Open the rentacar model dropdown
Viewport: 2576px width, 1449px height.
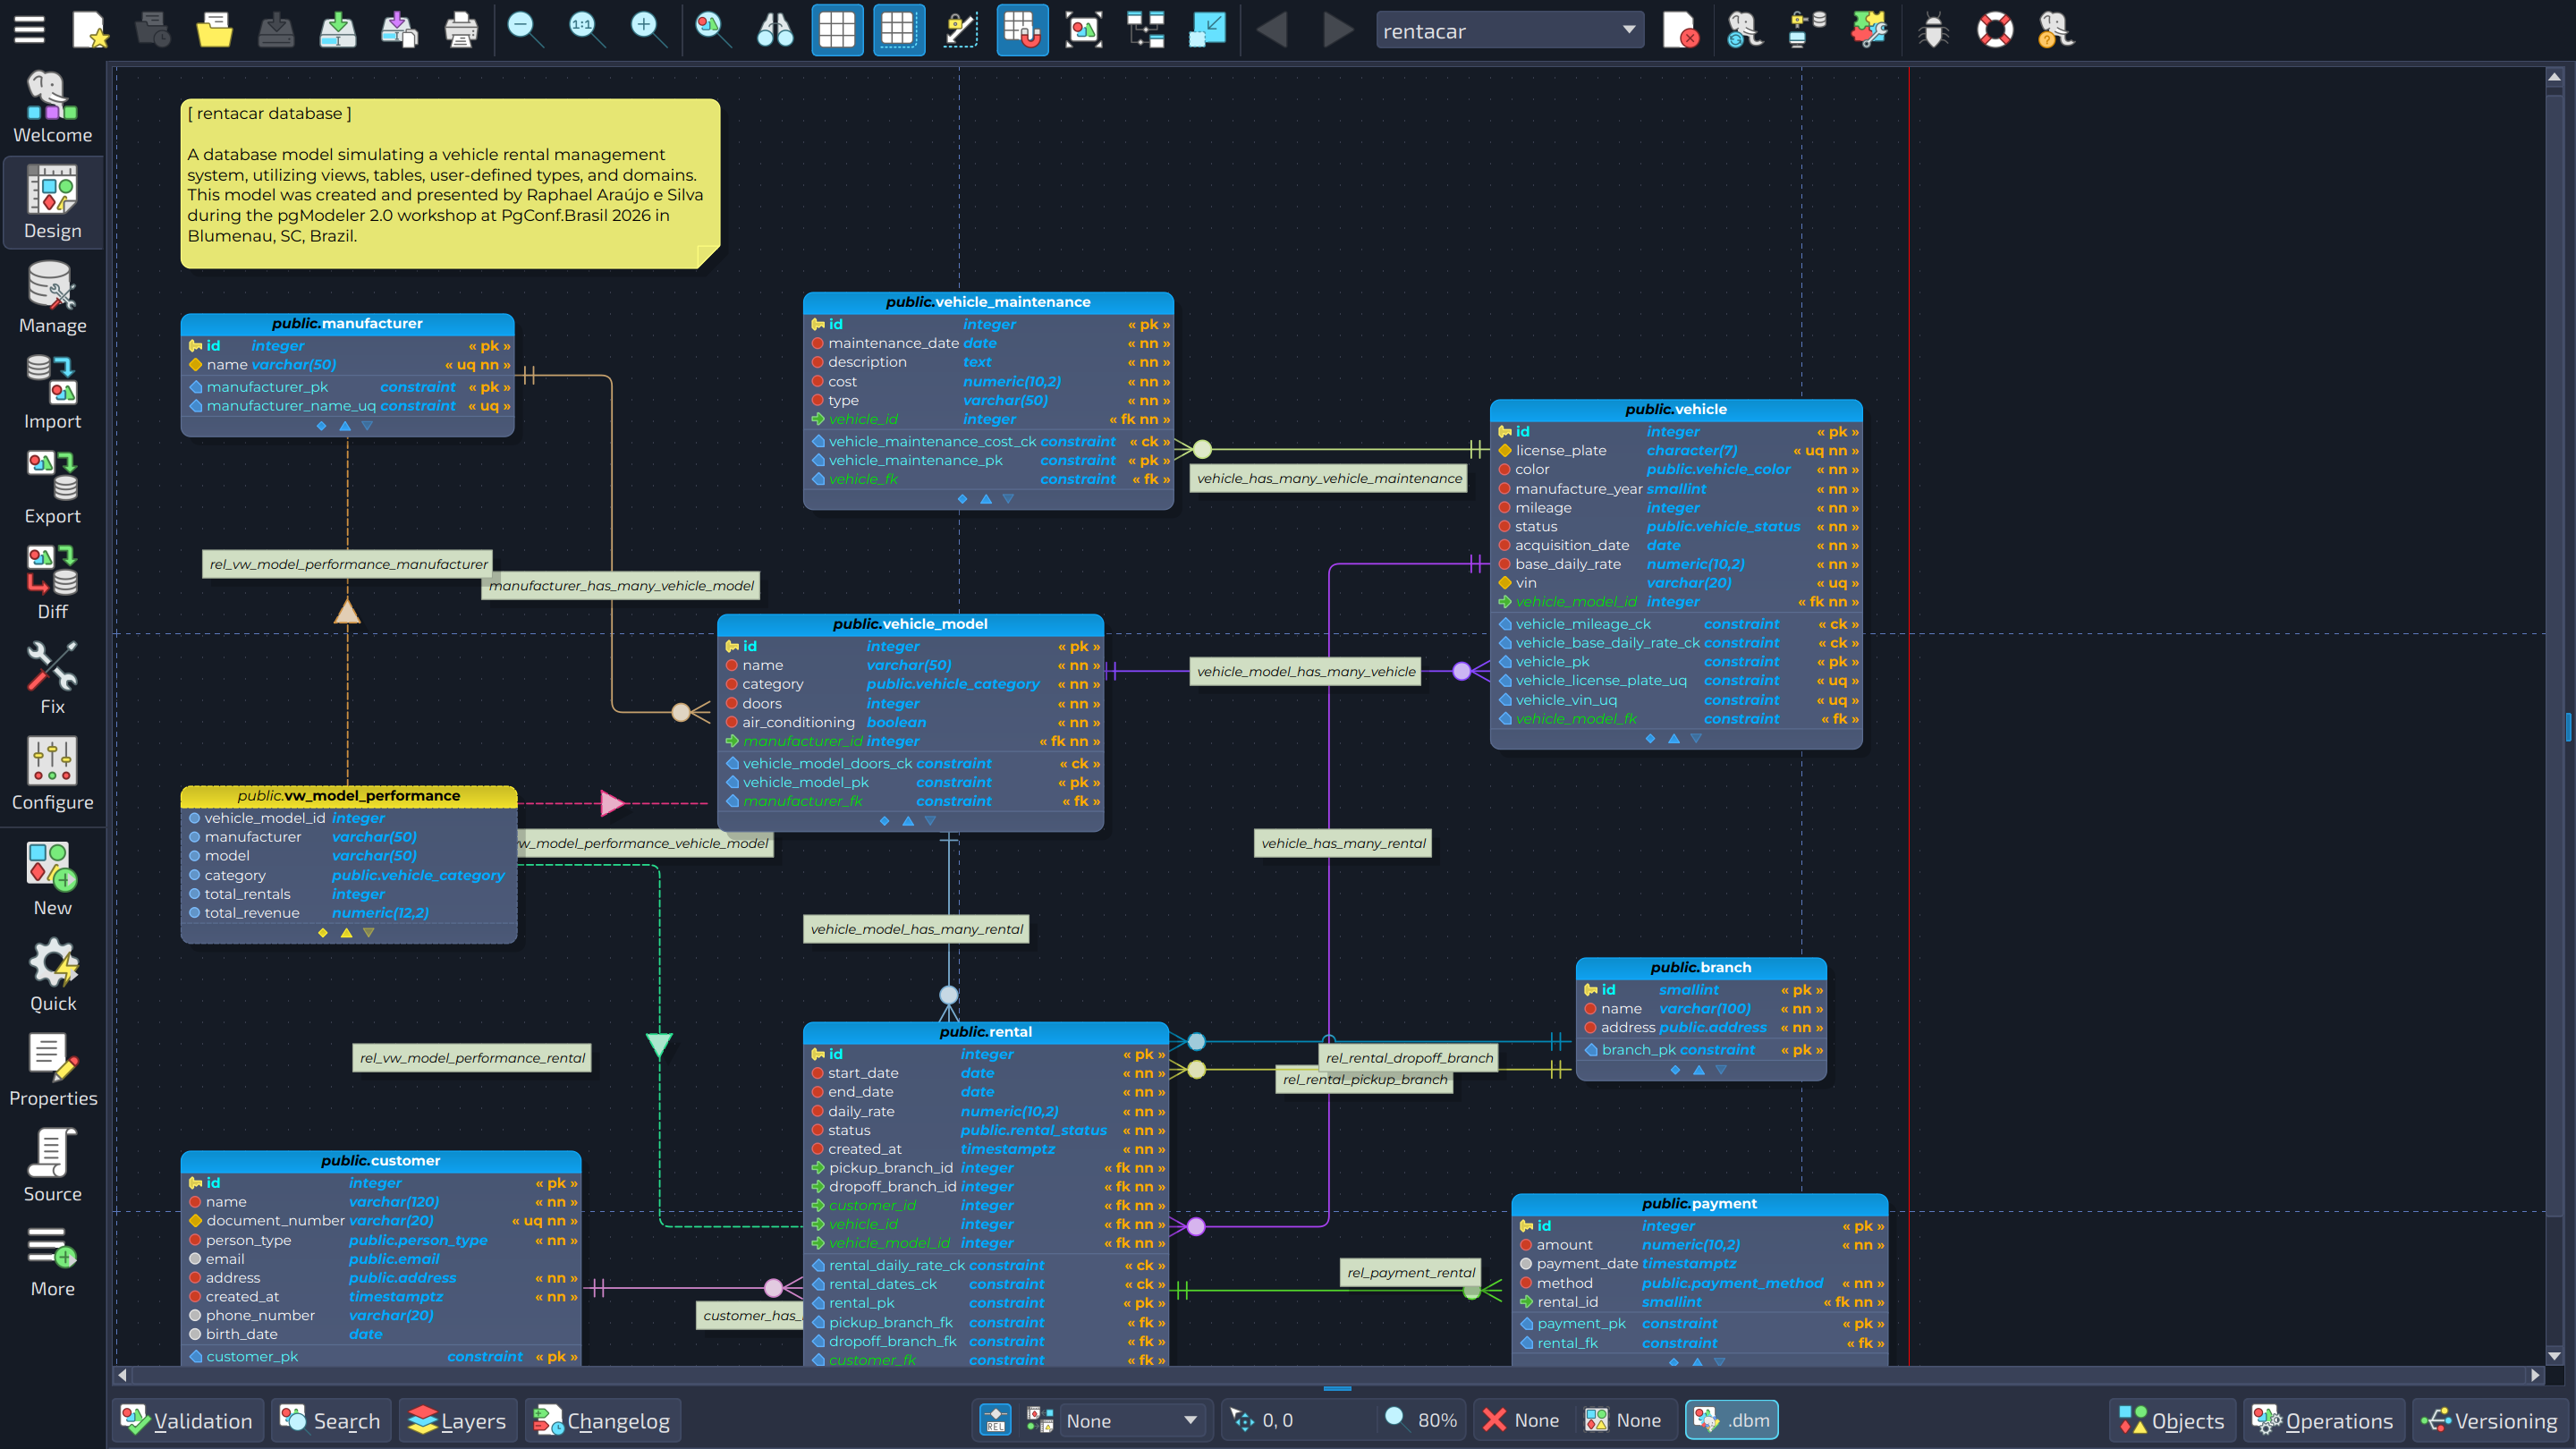(x=1508, y=31)
